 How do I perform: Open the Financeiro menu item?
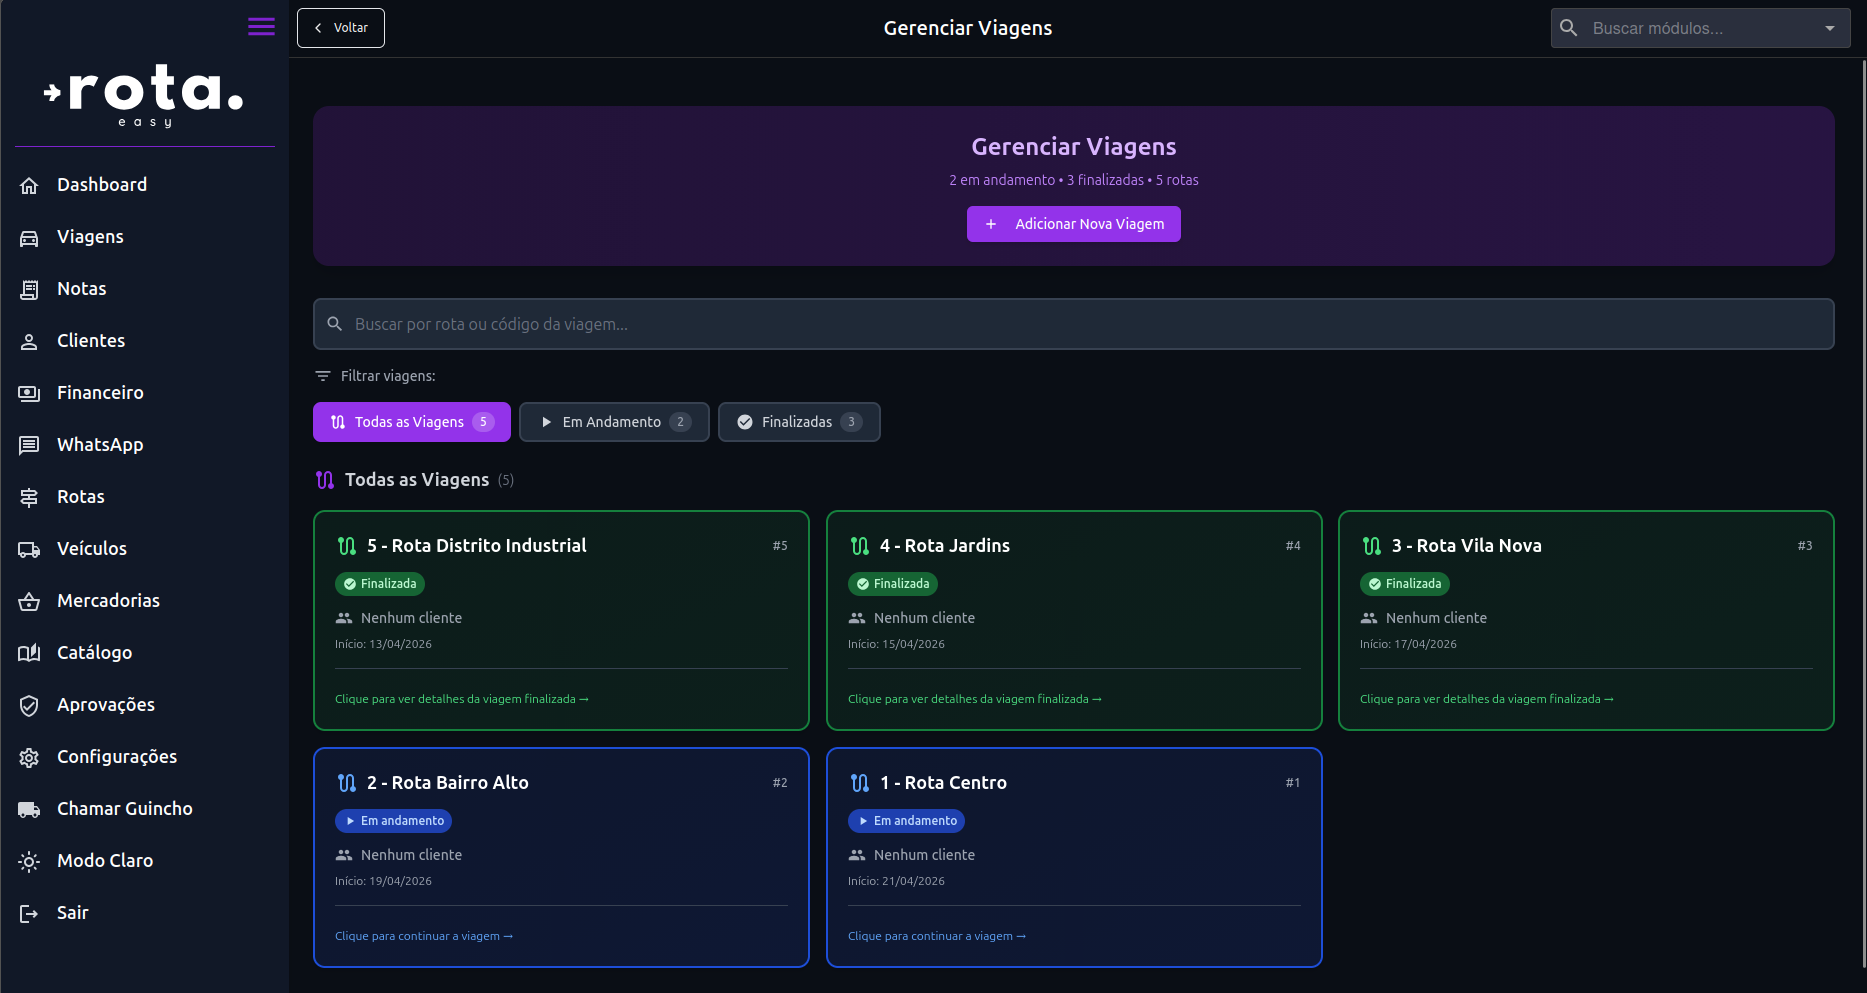click(100, 393)
